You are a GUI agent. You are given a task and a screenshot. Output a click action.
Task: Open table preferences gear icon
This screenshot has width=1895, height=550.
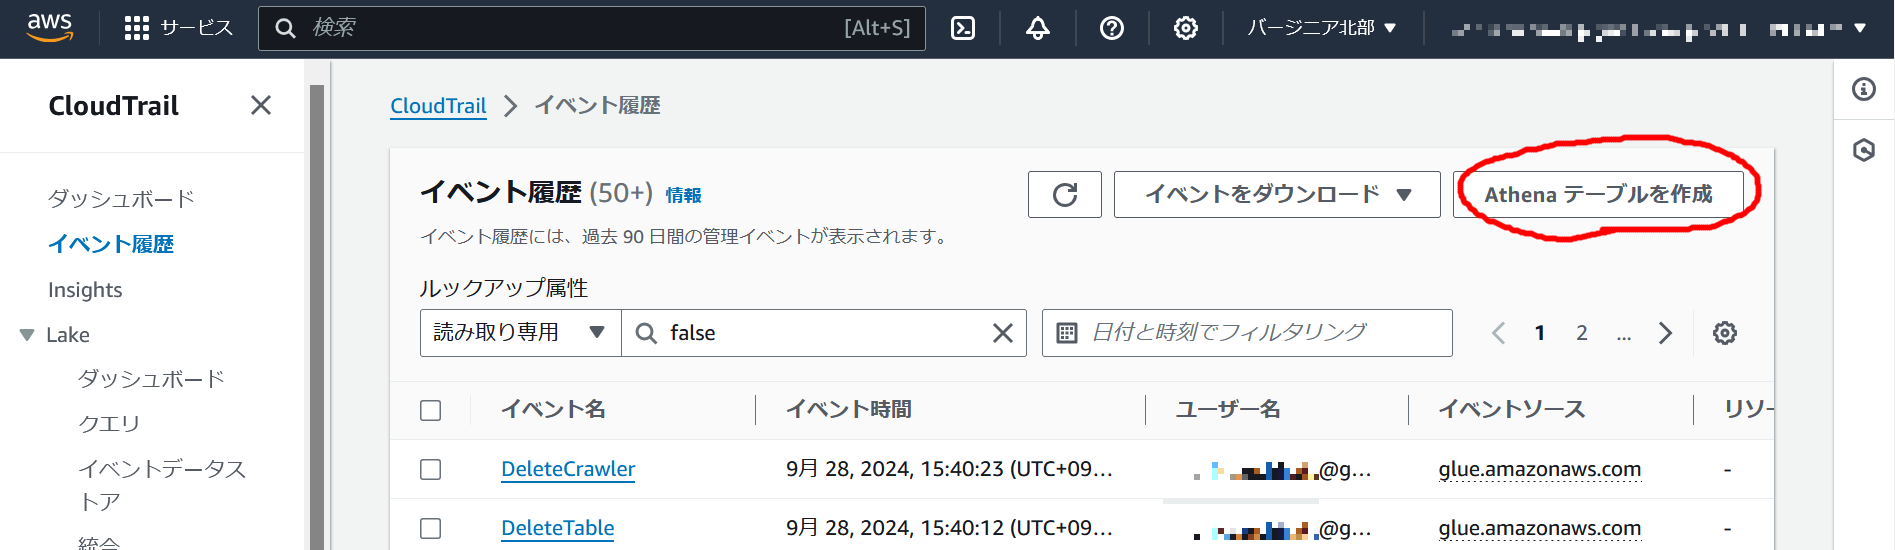(1725, 333)
